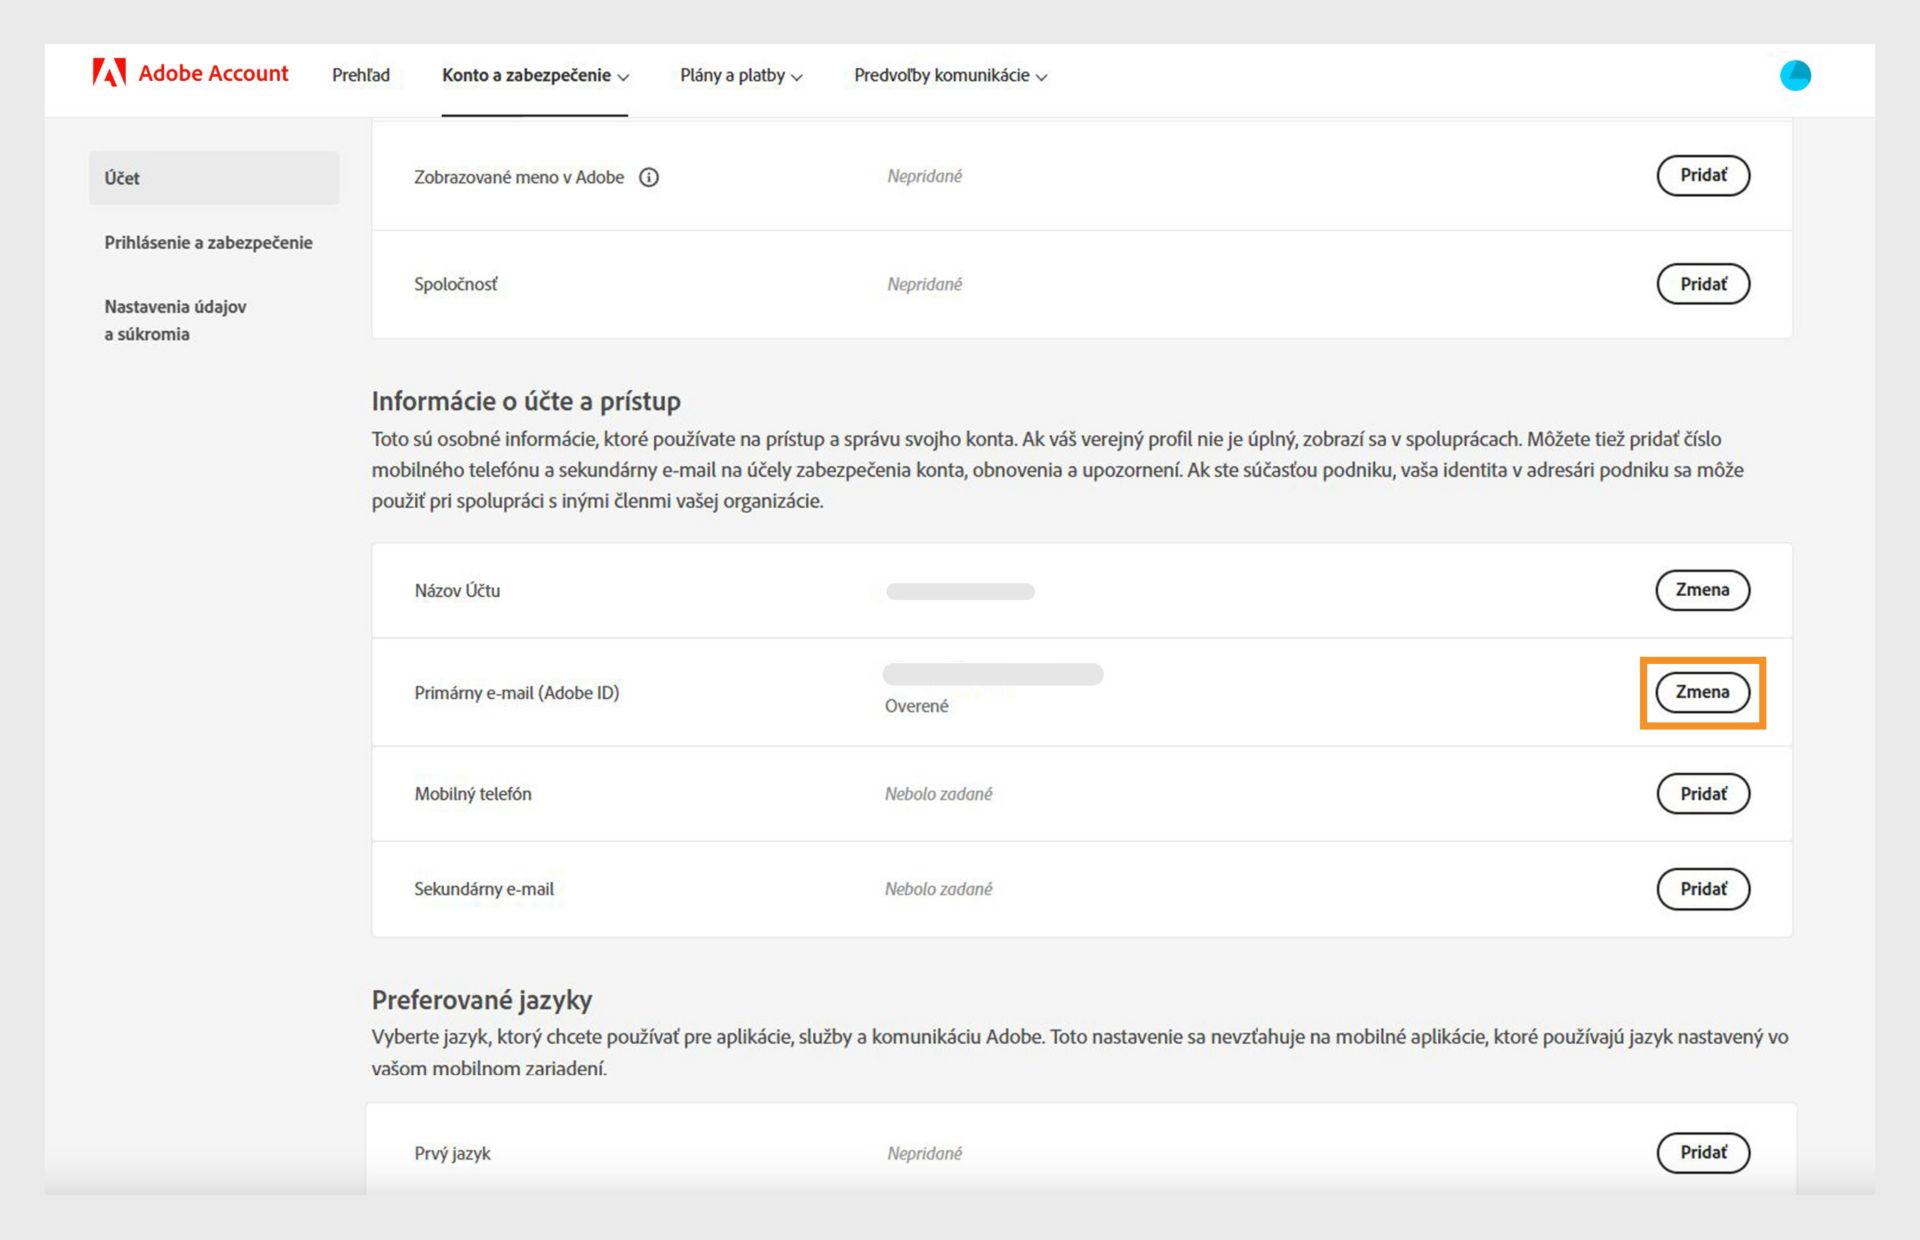Open Prihlásenie a zabezpečenie sidebar item
Viewport: 1920px width, 1240px height.
[x=208, y=242]
